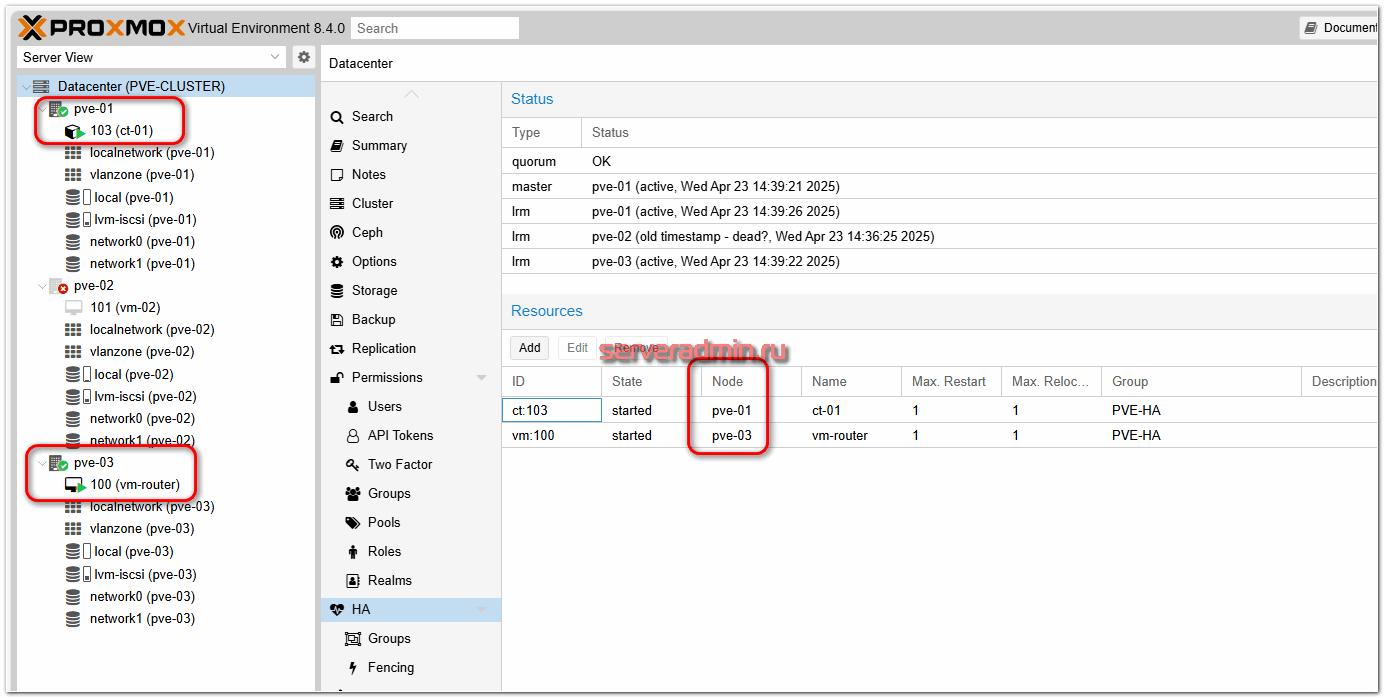
Task: Select localnetwork (pve-02) in the tree
Action: [151, 330]
